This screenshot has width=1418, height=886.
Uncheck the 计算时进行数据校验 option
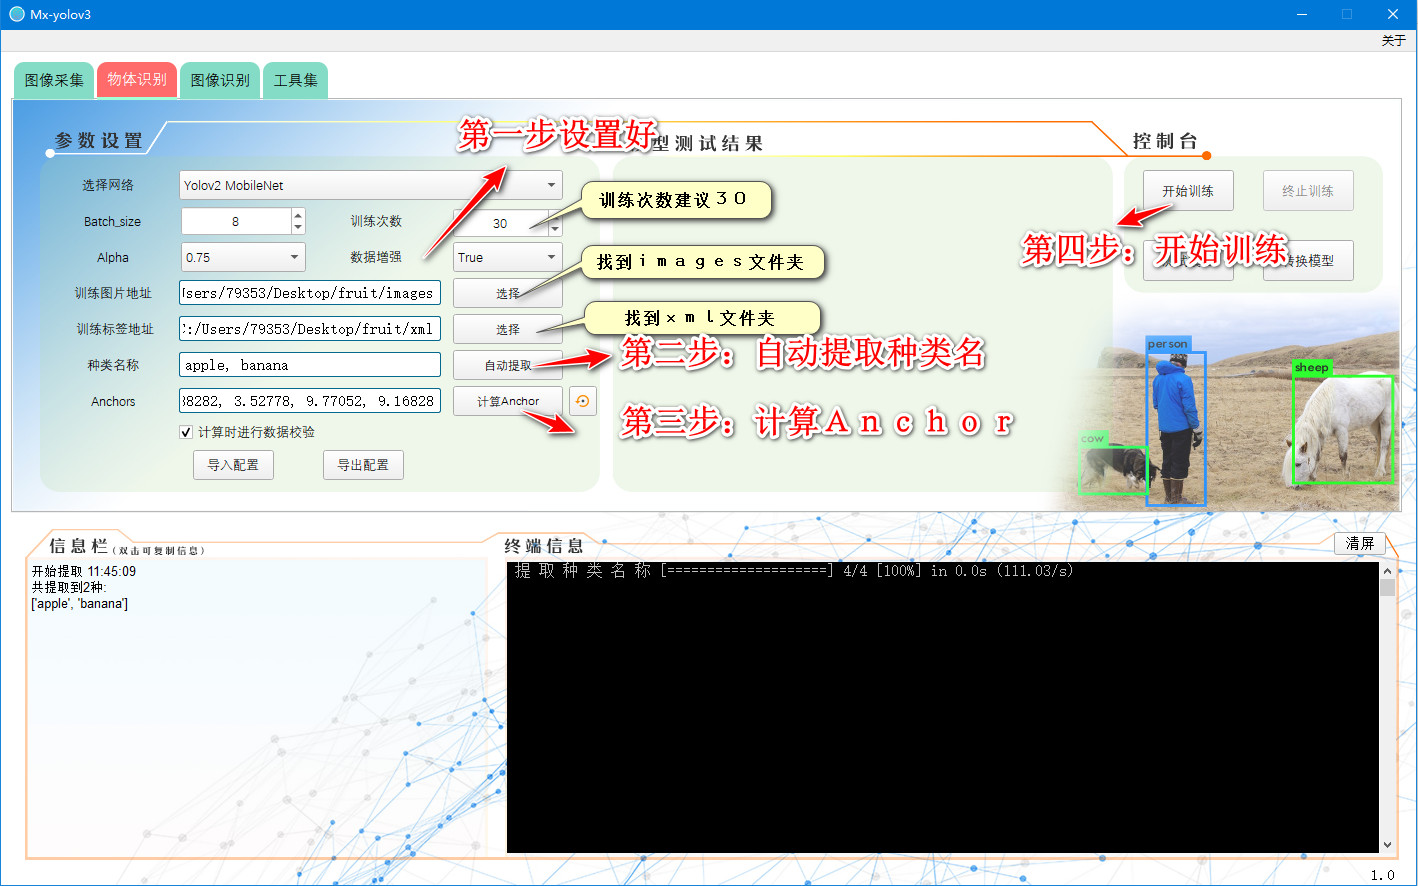186,432
